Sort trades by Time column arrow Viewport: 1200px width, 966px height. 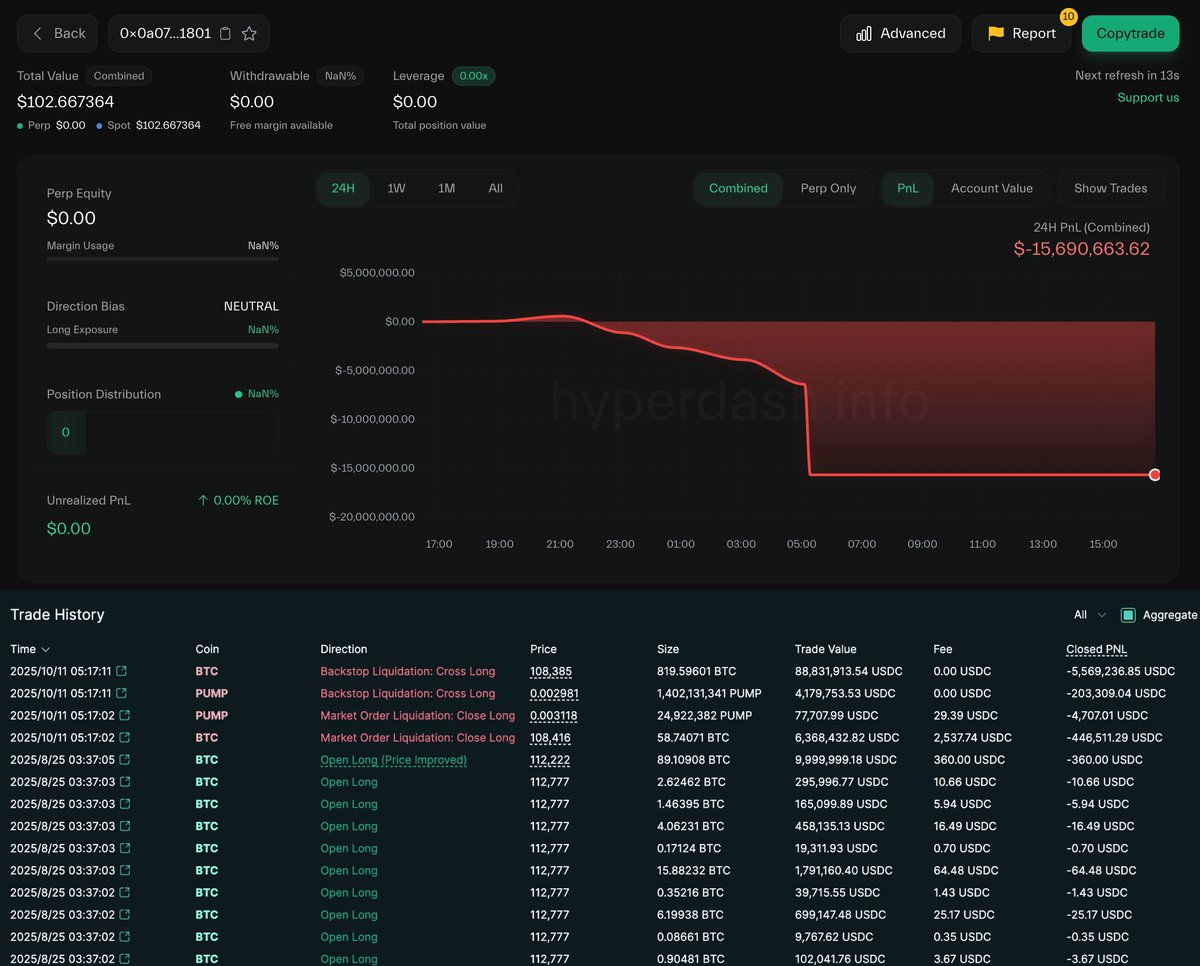coord(46,650)
